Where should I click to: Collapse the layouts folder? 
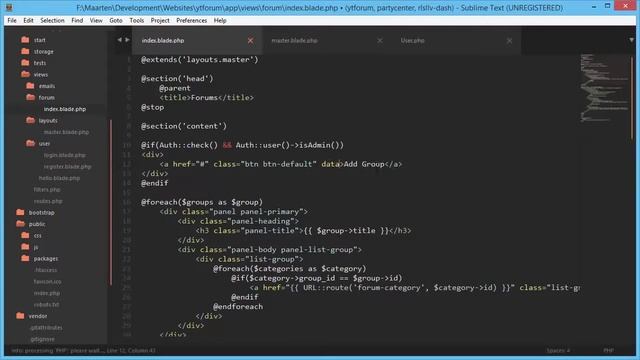[31, 120]
